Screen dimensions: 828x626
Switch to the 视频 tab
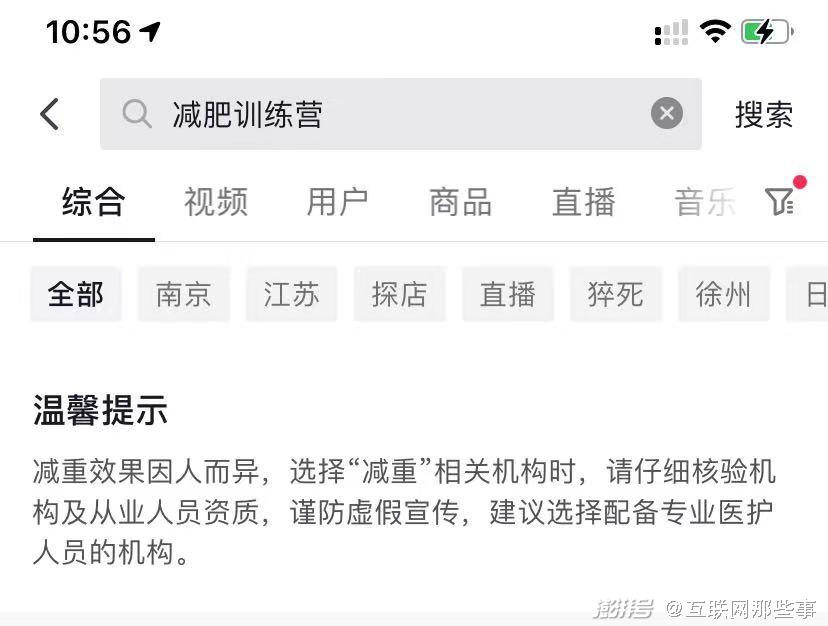point(215,202)
